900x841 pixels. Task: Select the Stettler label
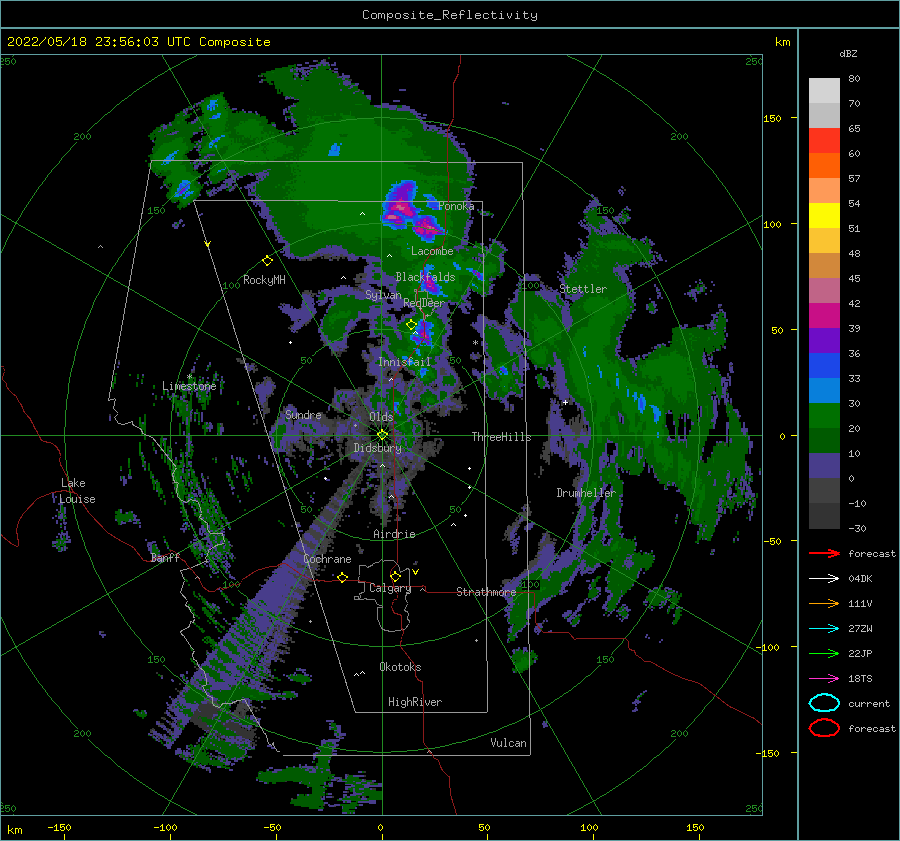(x=583, y=289)
